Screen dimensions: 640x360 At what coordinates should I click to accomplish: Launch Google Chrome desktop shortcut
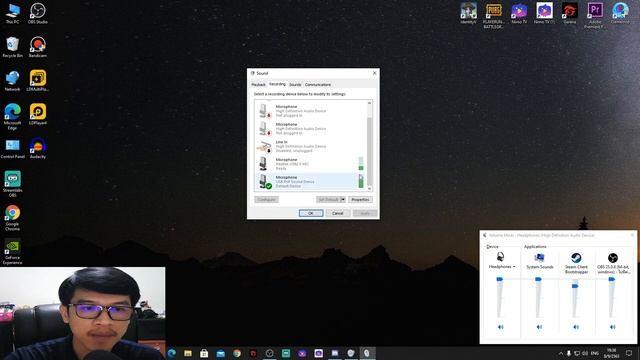(x=12, y=218)
